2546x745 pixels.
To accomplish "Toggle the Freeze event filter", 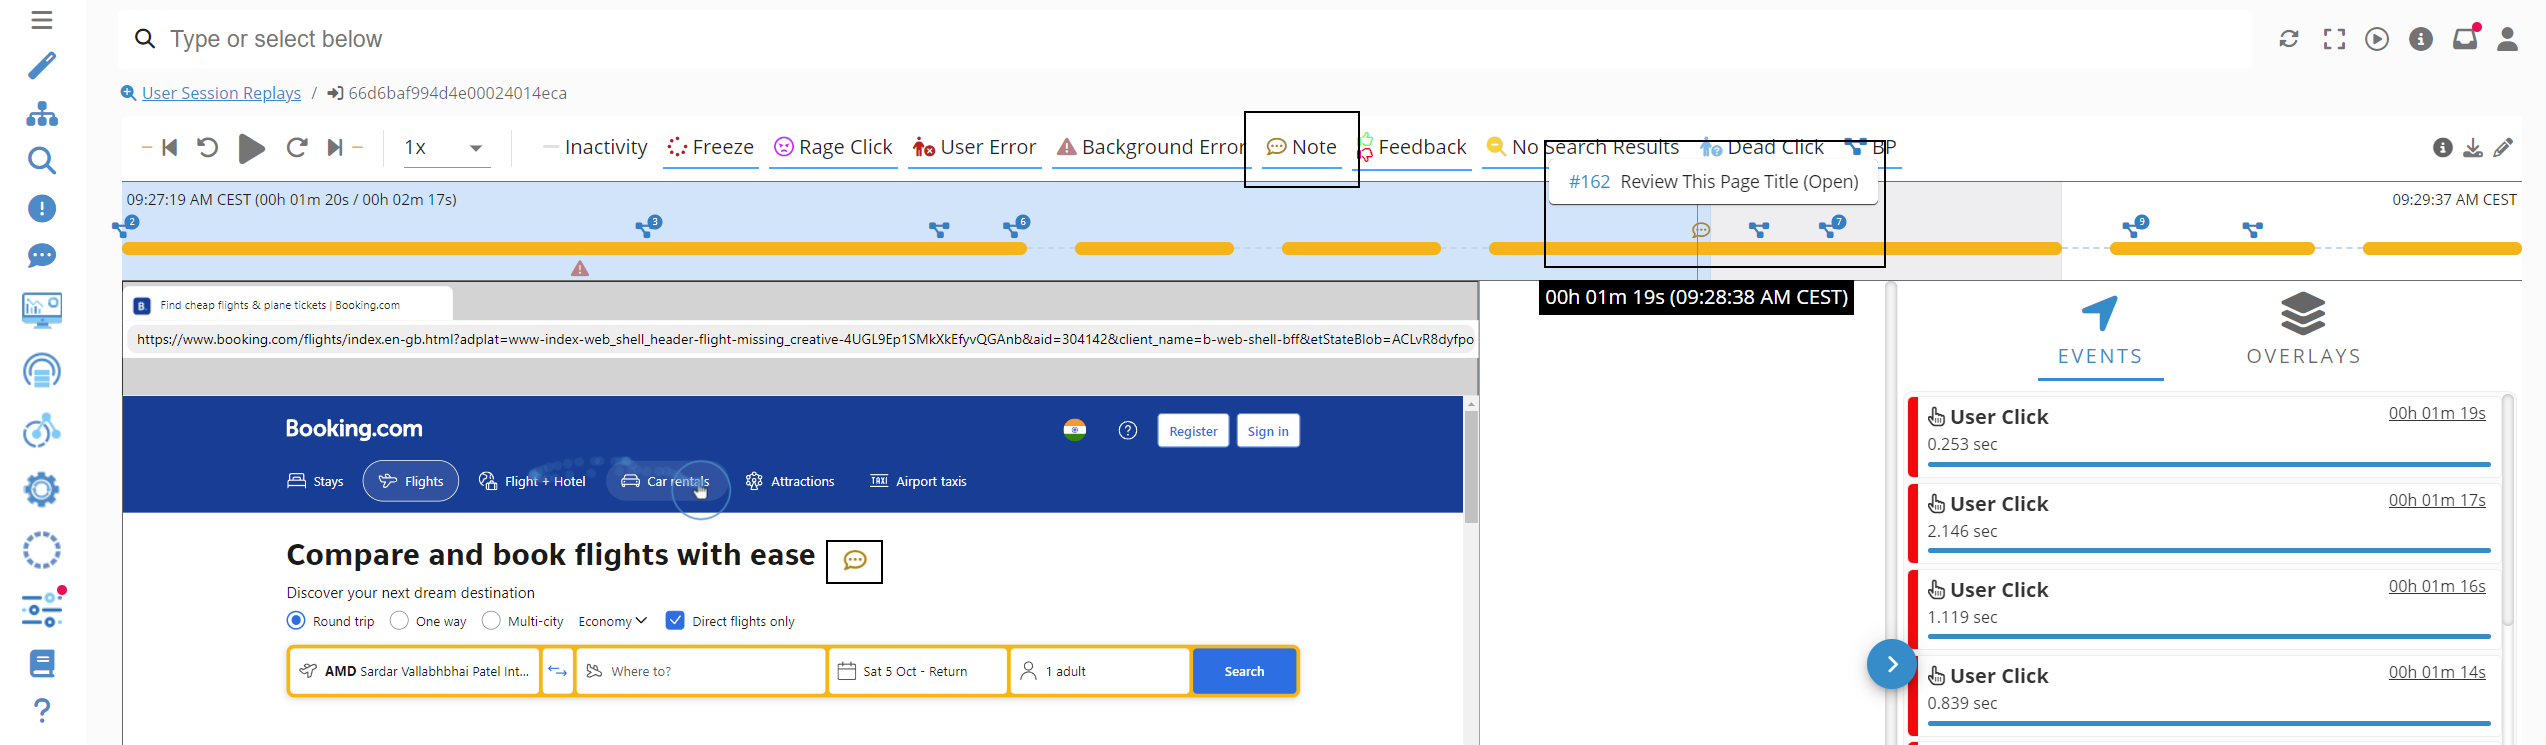I will [x=710, y=147].
